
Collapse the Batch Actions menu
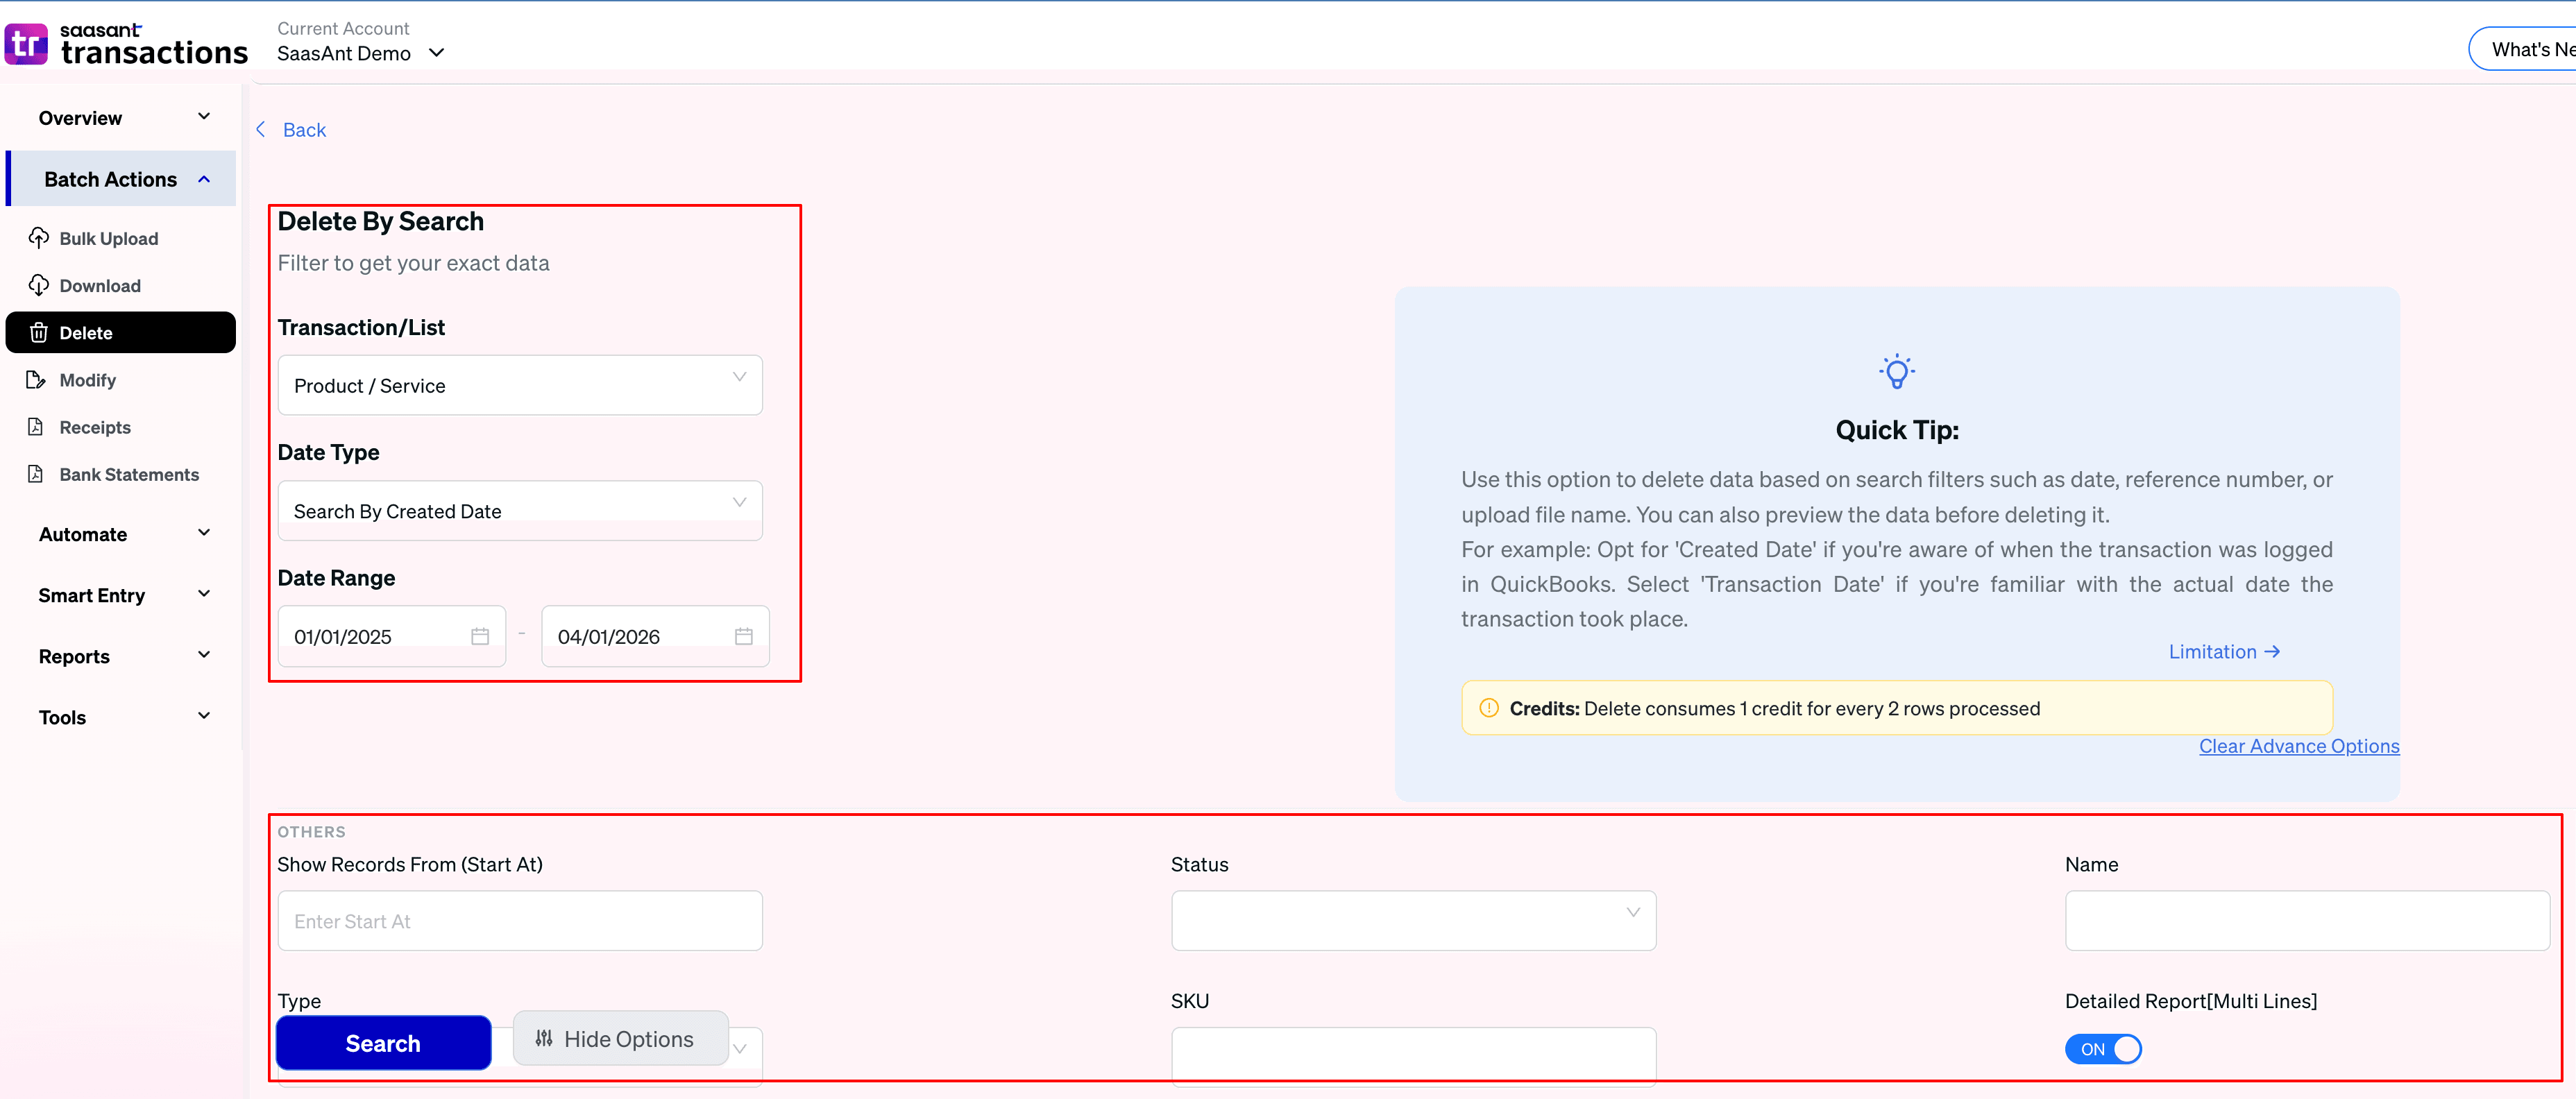[123, 179]
